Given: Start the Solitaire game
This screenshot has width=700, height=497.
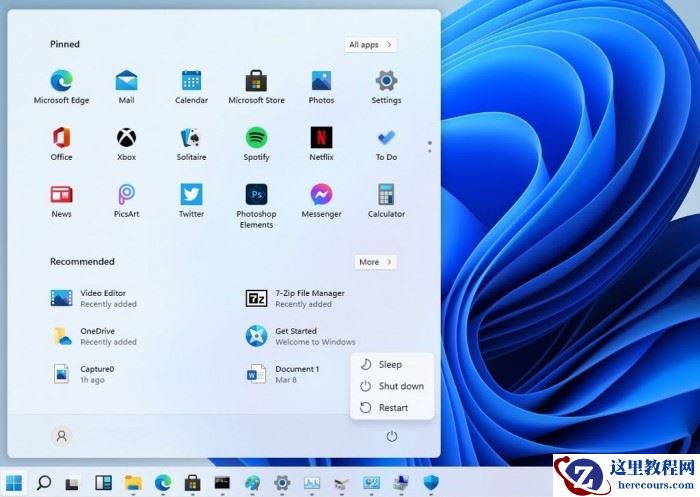Looking at the screenshot, I should coord(192,144).
